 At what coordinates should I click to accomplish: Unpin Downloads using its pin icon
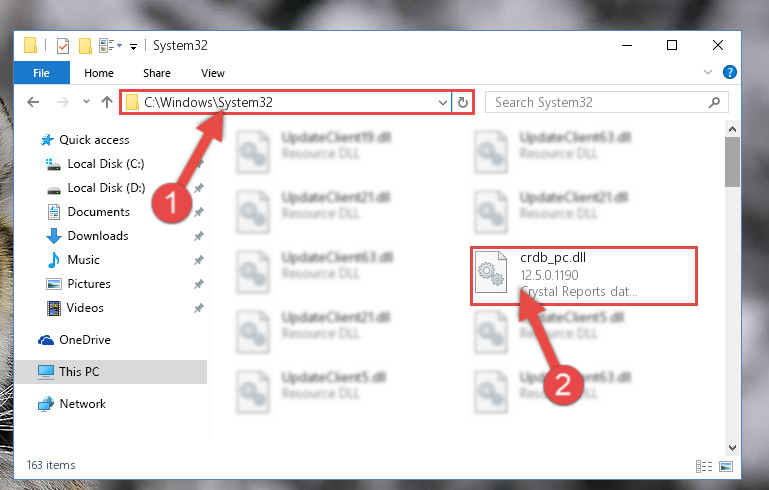coord(198,236)
